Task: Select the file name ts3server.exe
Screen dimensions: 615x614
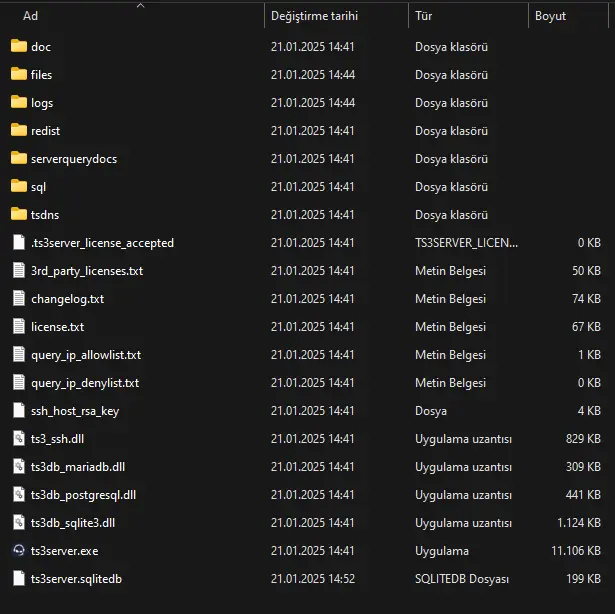Action: click(65, 551)
